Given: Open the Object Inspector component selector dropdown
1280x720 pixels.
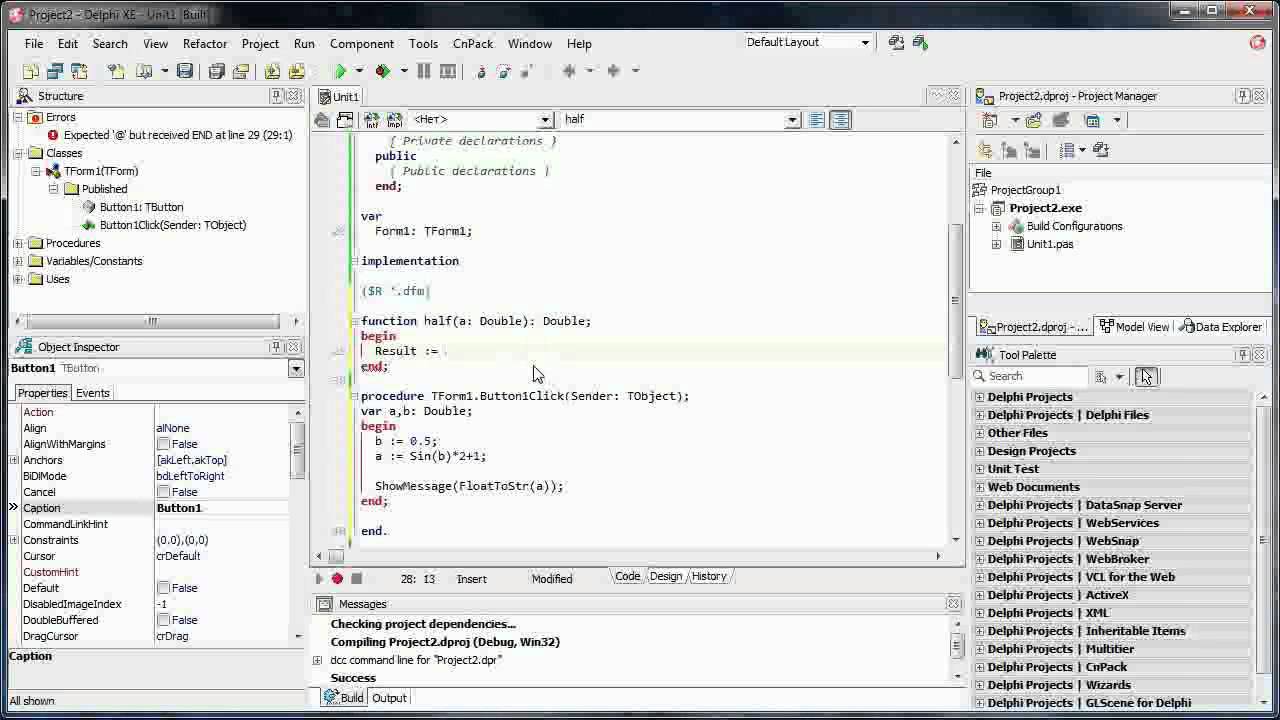Looking at the screenshot, I should (x=296, y=369).
